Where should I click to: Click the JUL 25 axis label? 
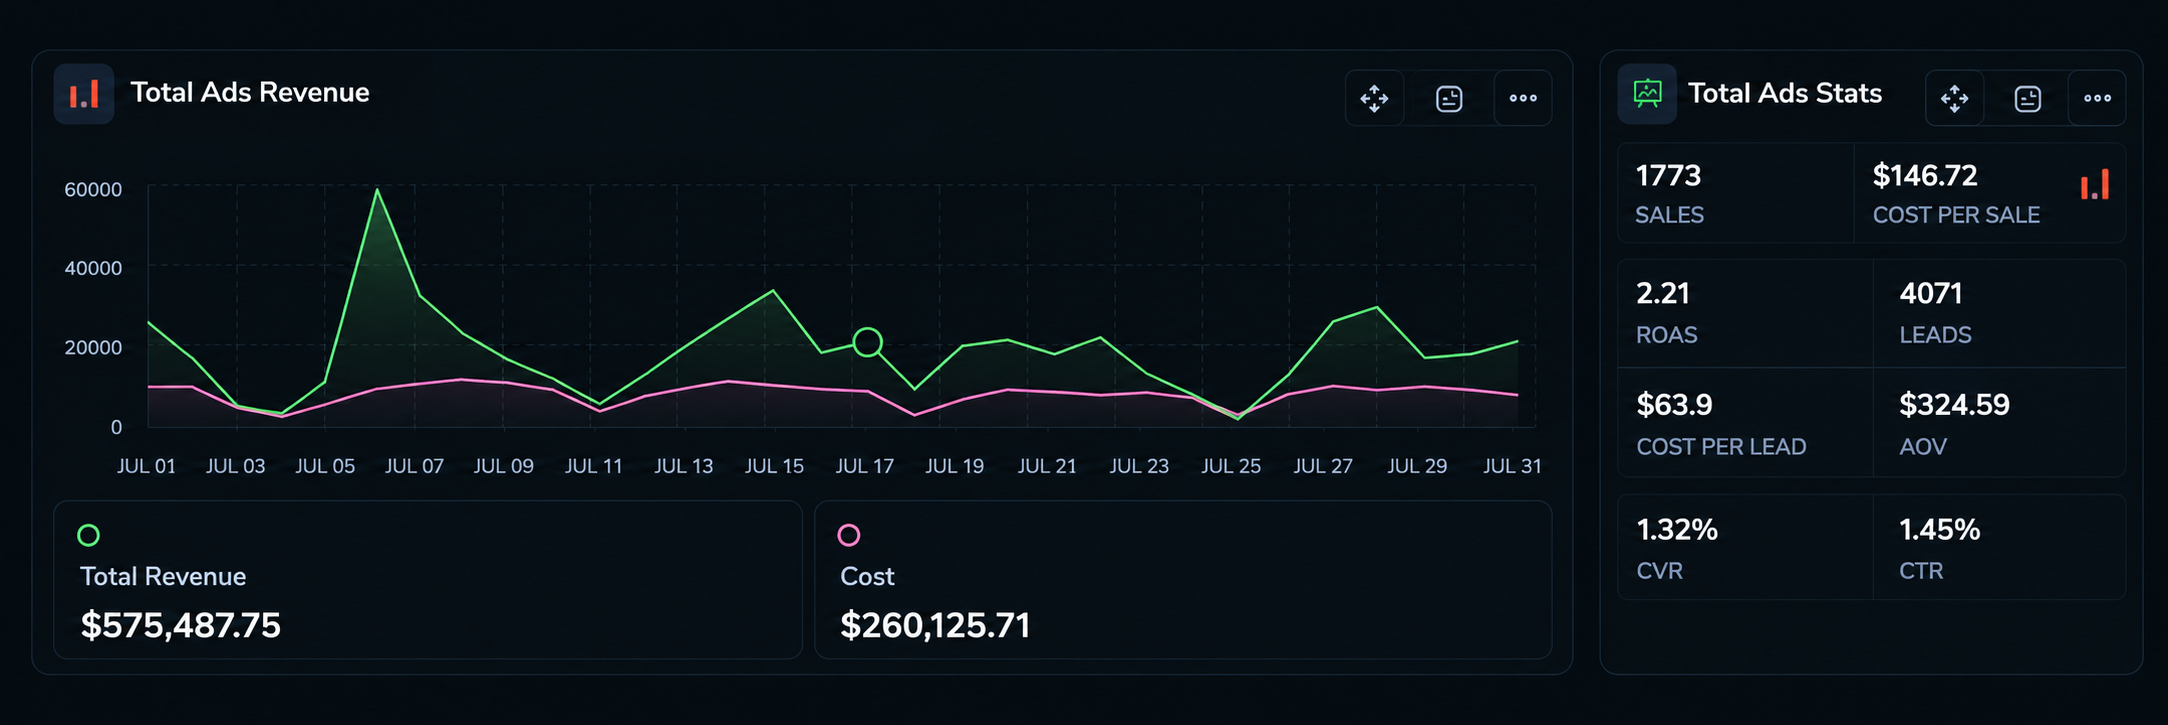click(x=1231, y=466)
